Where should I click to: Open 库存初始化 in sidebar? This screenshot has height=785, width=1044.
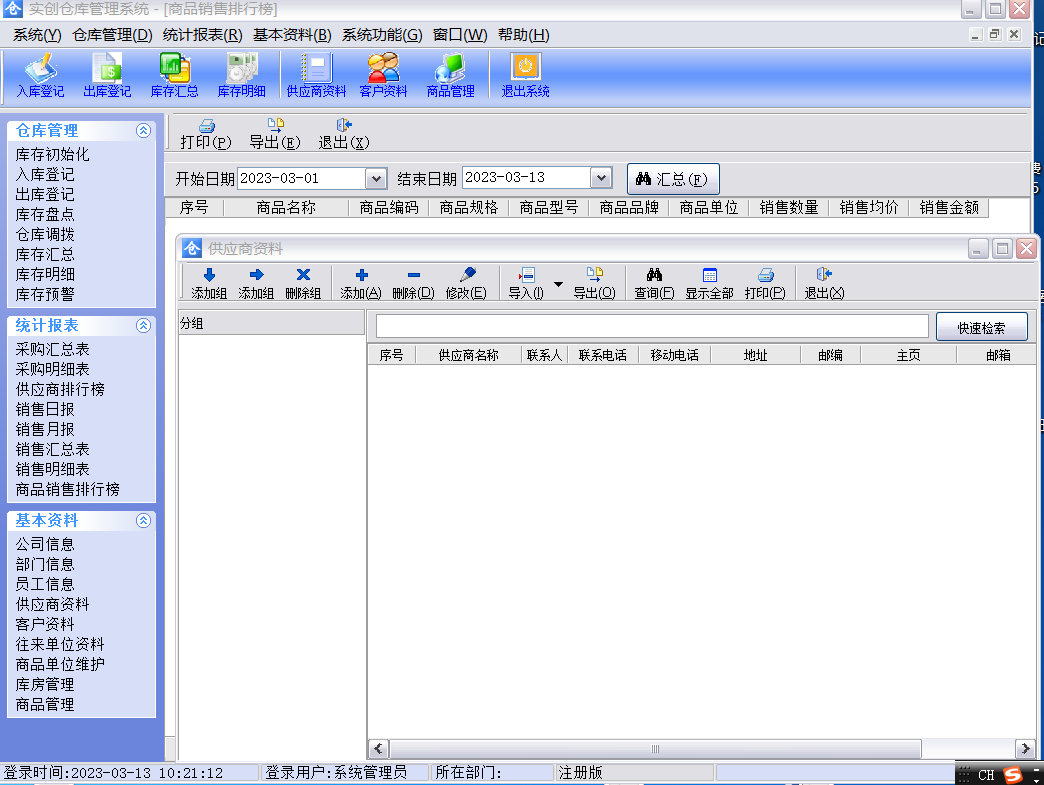[x=53, y=154]
